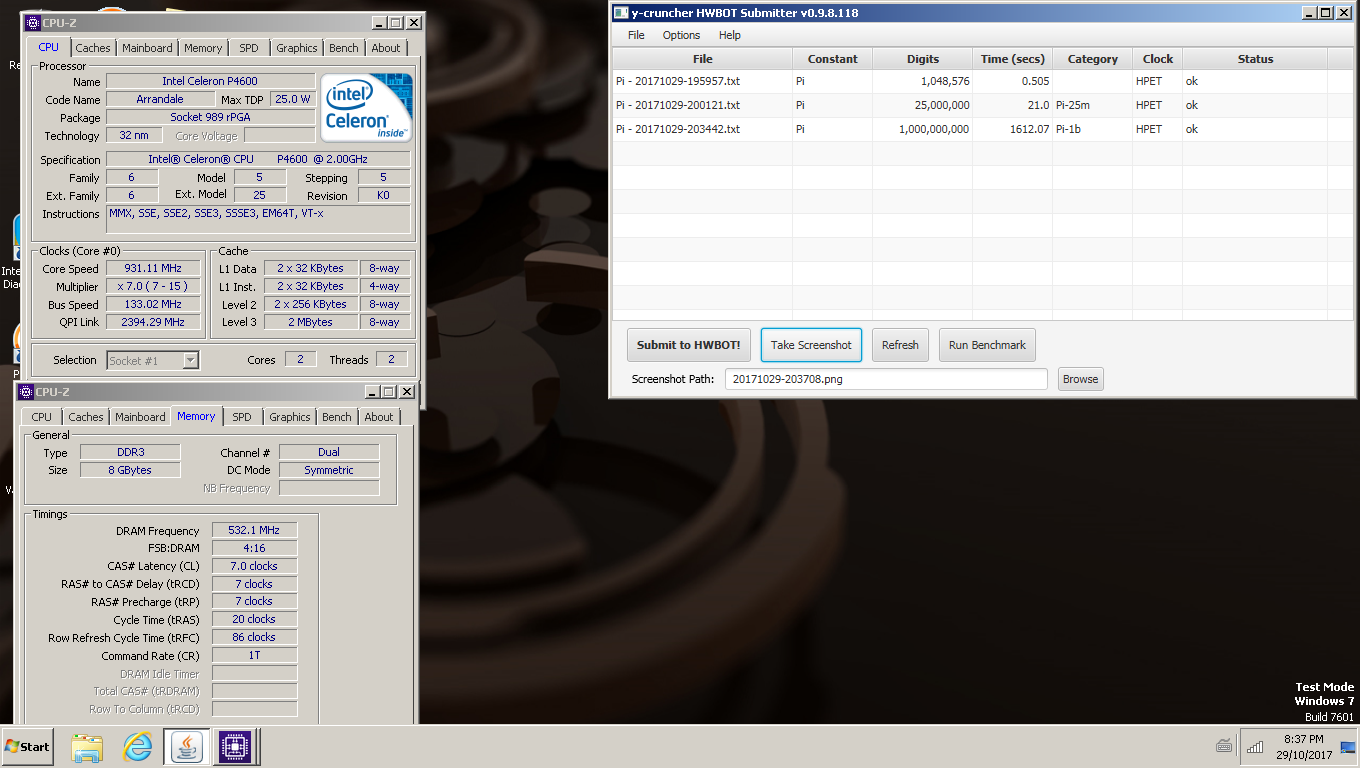Click the Take Screenshot button
The width and height of the screenshot is (1360, 768).
coord(811,345)
